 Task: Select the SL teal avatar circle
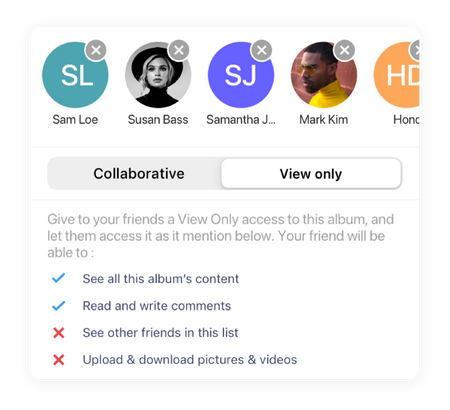click(x=75, y=75)
